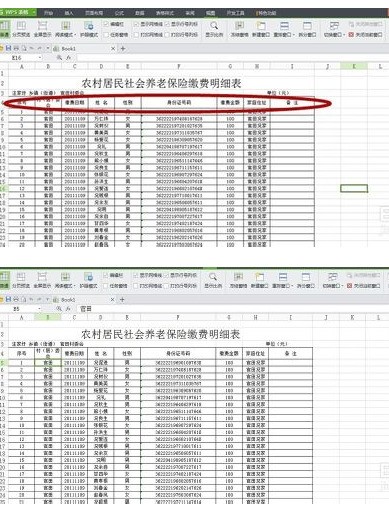Viewport: 389px width, 506px height.
Task: Open Page Break Preview (分页预览) in the top ribbon
Action: [21, 29]
